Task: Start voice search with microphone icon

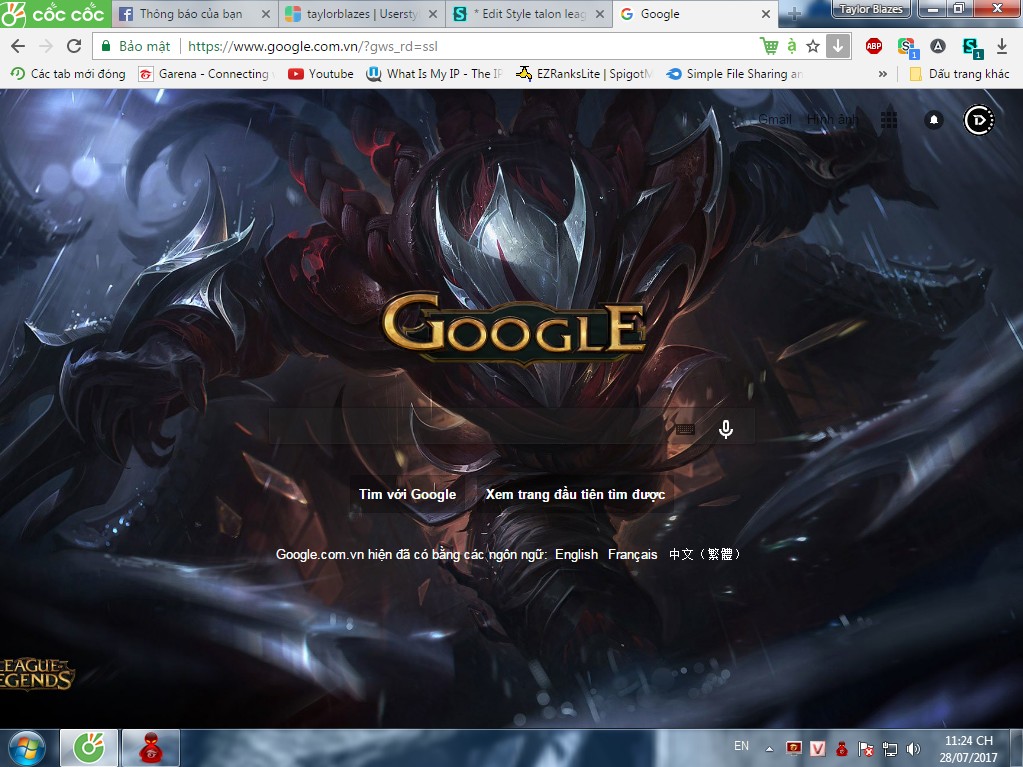Action: 725,429
